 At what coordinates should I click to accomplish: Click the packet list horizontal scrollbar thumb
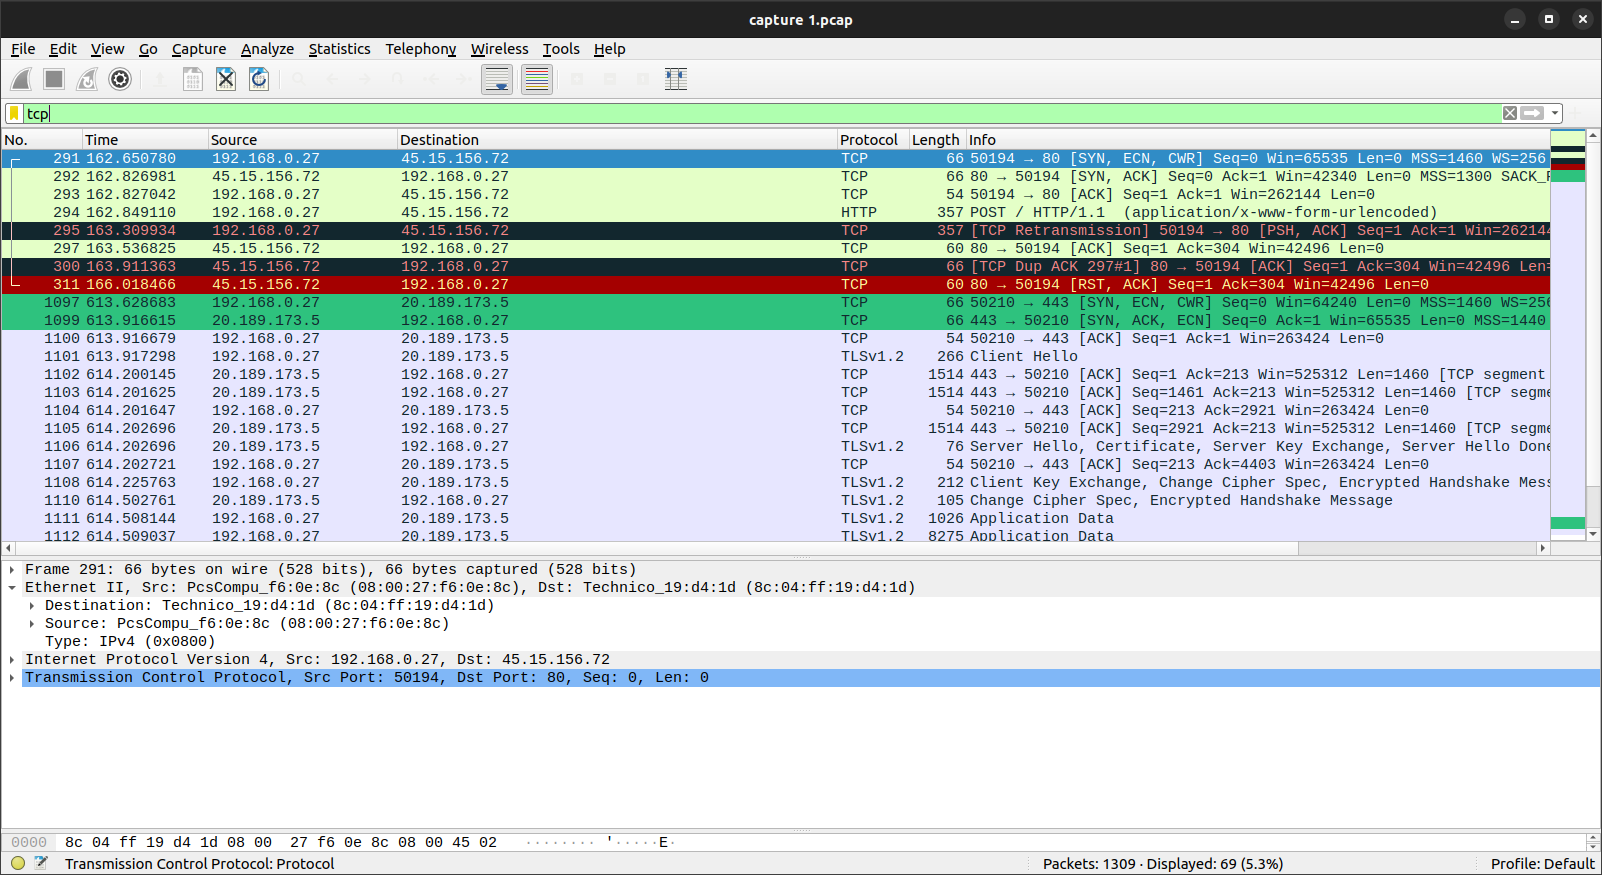[x=655, y=548]
